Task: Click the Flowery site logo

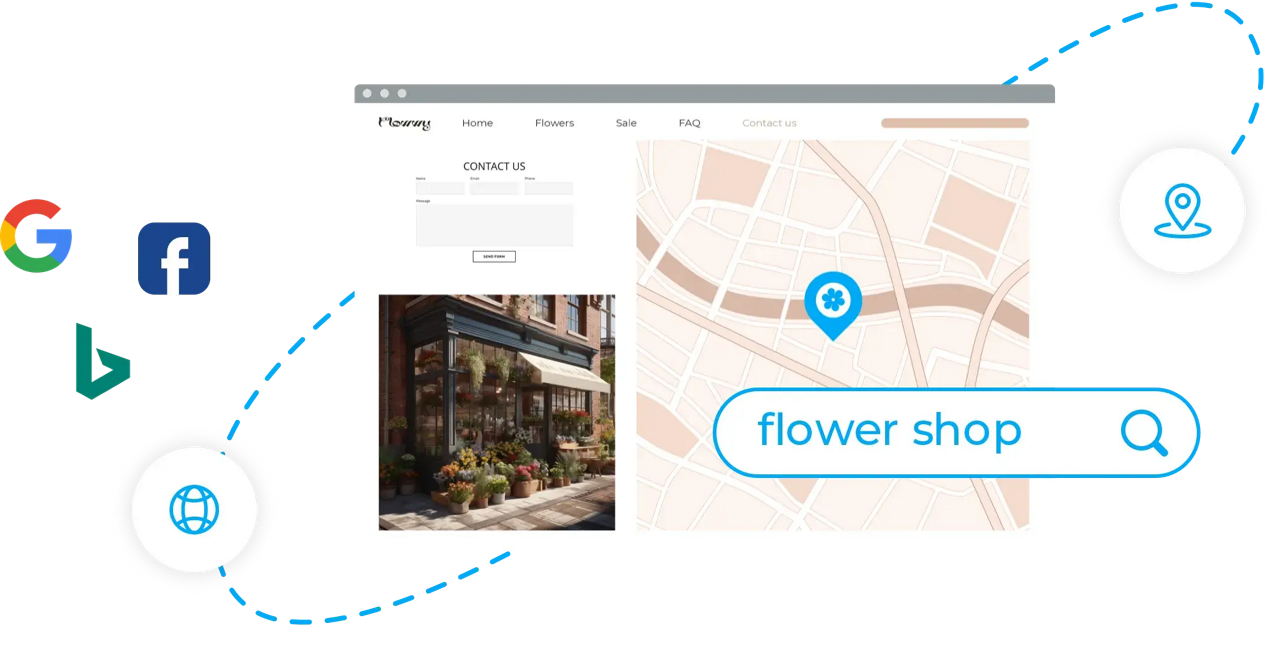Action: [404, 123]
